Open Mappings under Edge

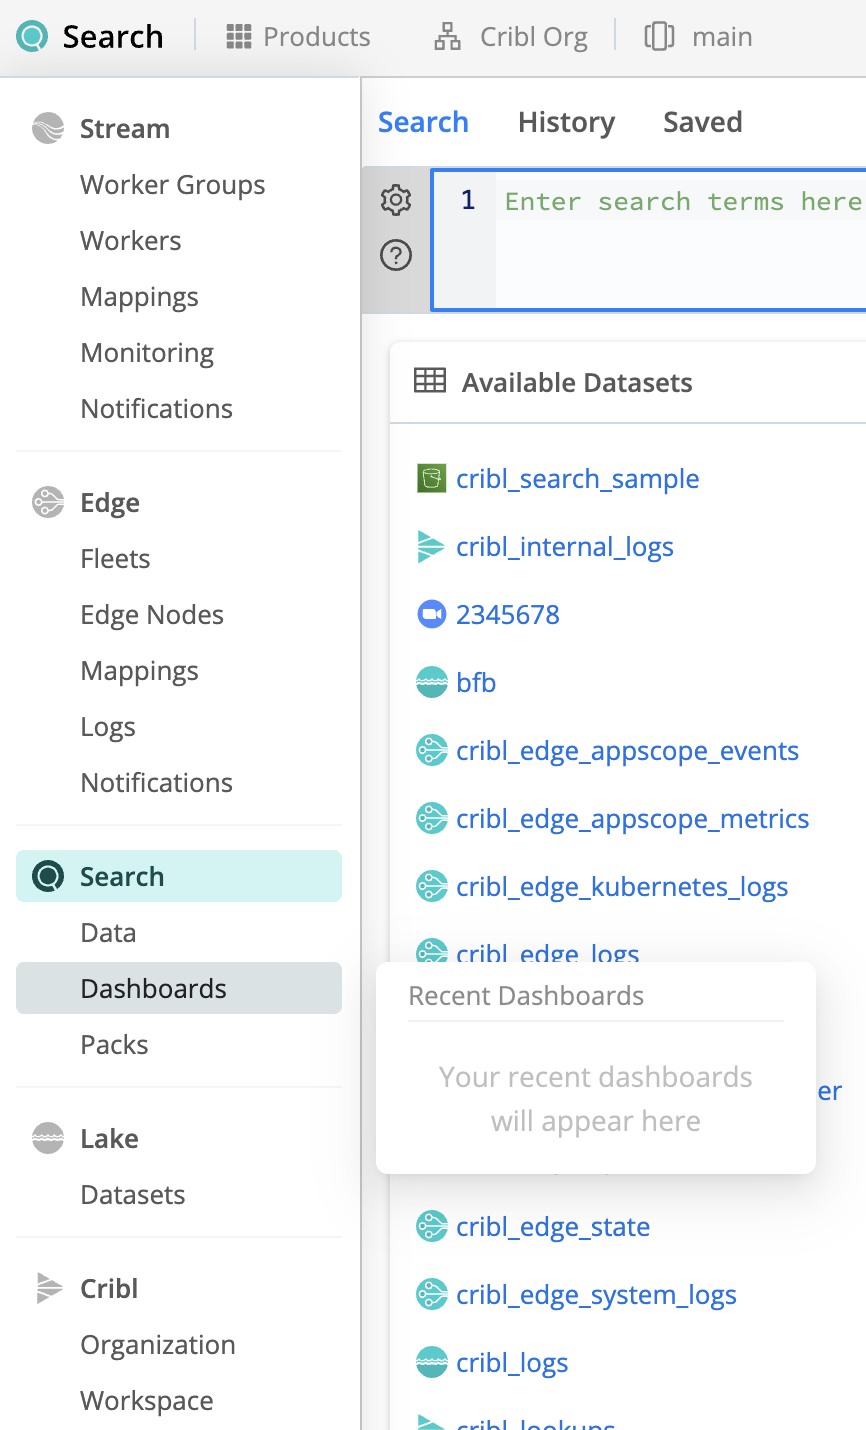point(140,671)
